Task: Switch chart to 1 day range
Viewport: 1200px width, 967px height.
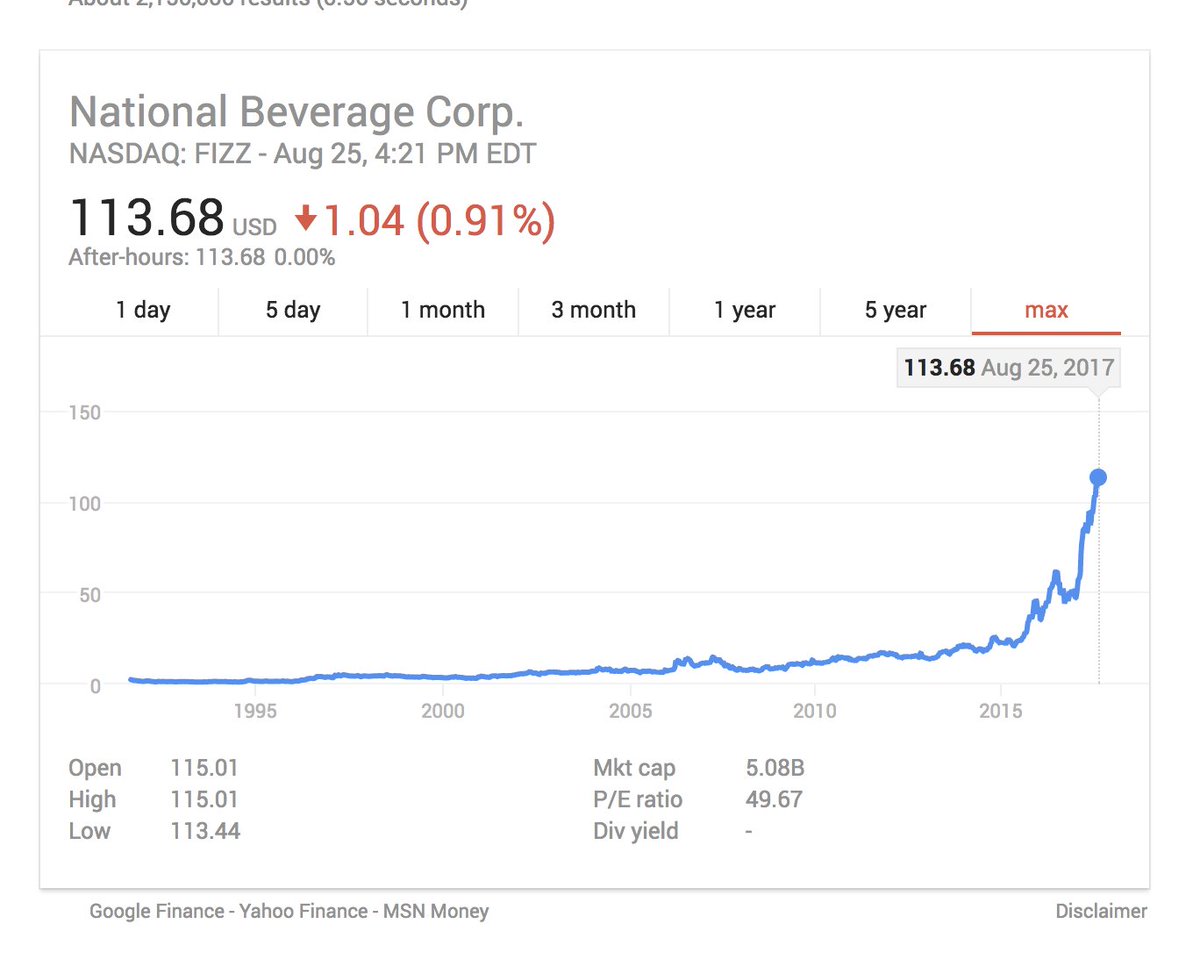Action: pyautogui.click(x=143, y=310)
